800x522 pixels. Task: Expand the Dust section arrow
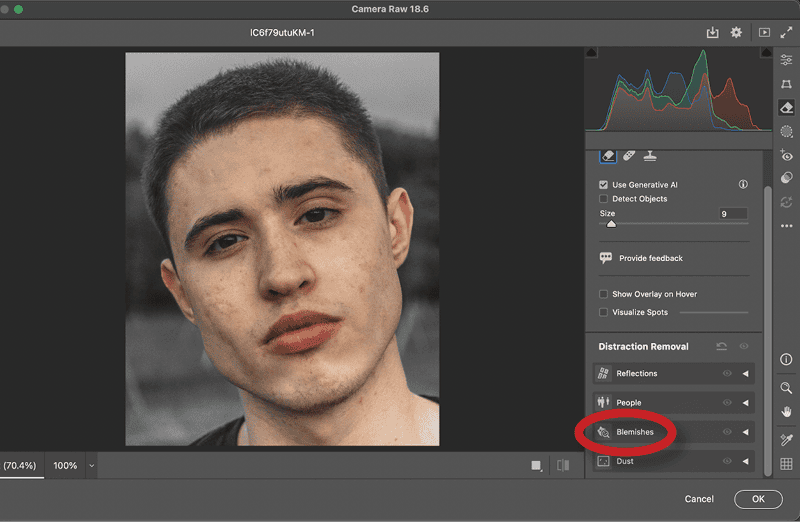[x=745, y=461]
